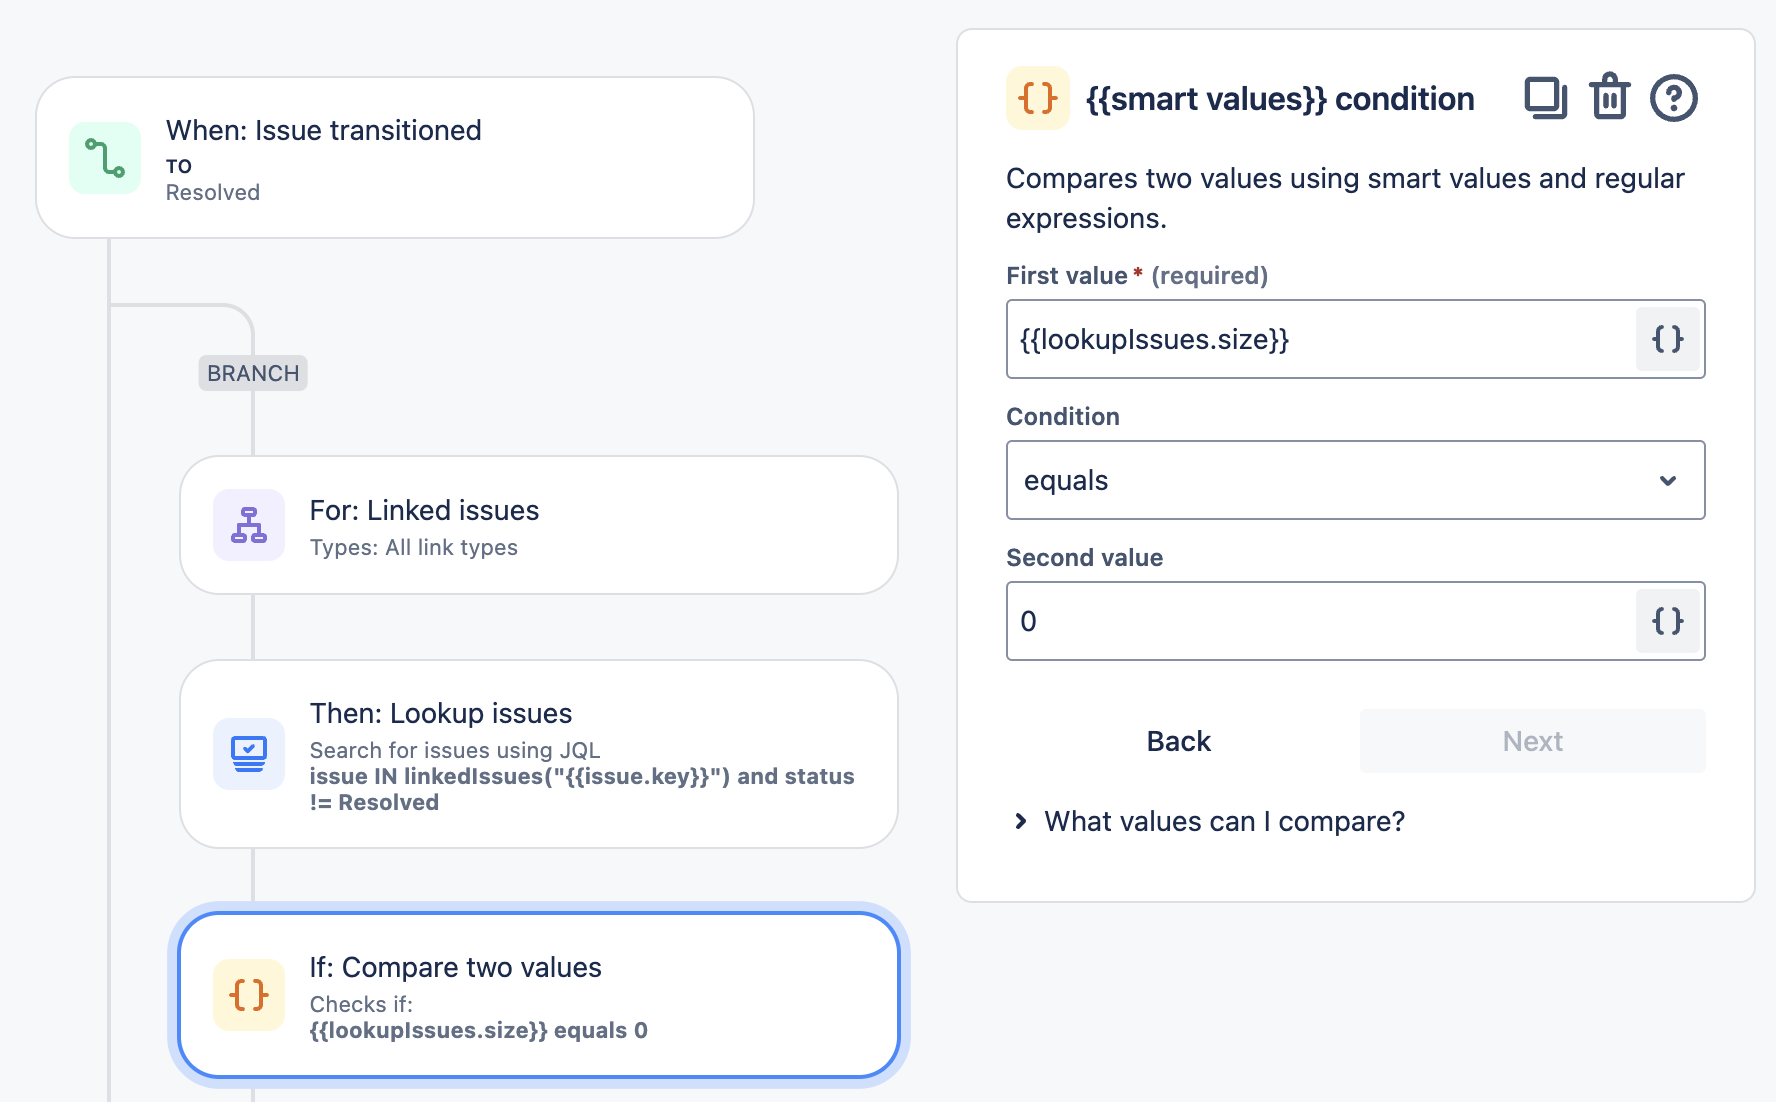Click the BRANCH label
The width and height of the screenshot is (1776, 1102).
click(253, 373)
